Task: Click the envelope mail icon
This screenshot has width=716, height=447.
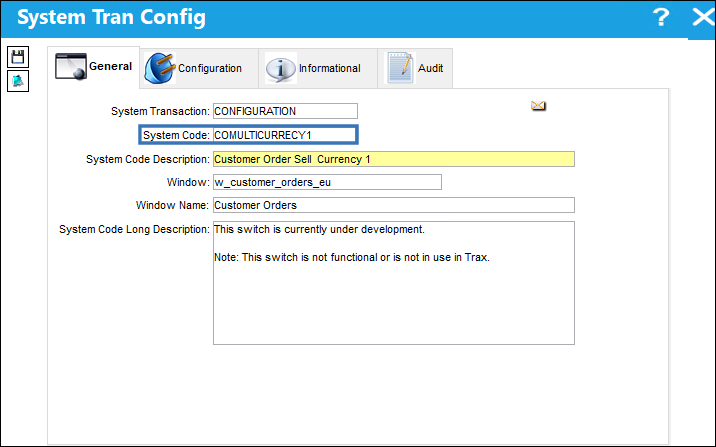Action: 538,106
